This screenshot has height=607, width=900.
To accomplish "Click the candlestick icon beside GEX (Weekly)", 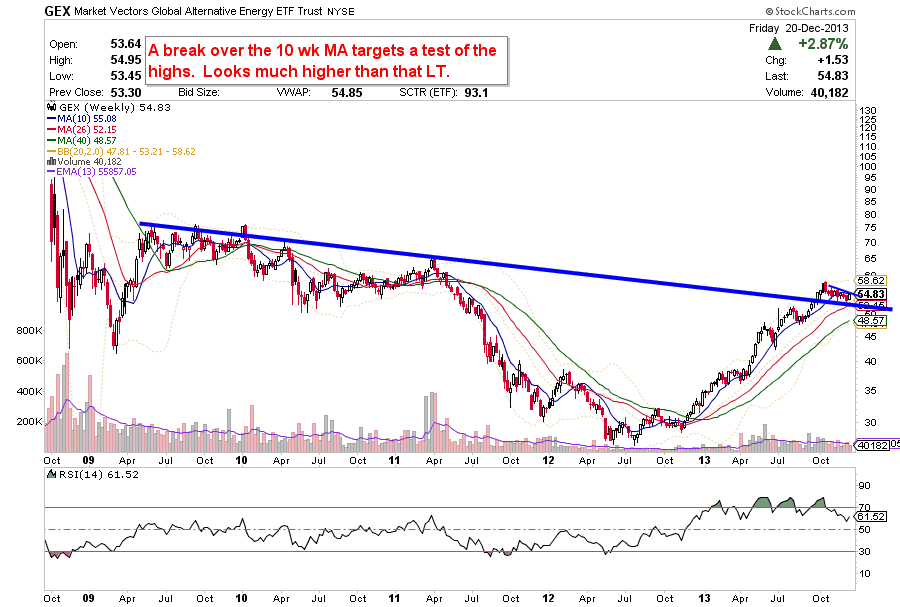I will tap(51, 107).
